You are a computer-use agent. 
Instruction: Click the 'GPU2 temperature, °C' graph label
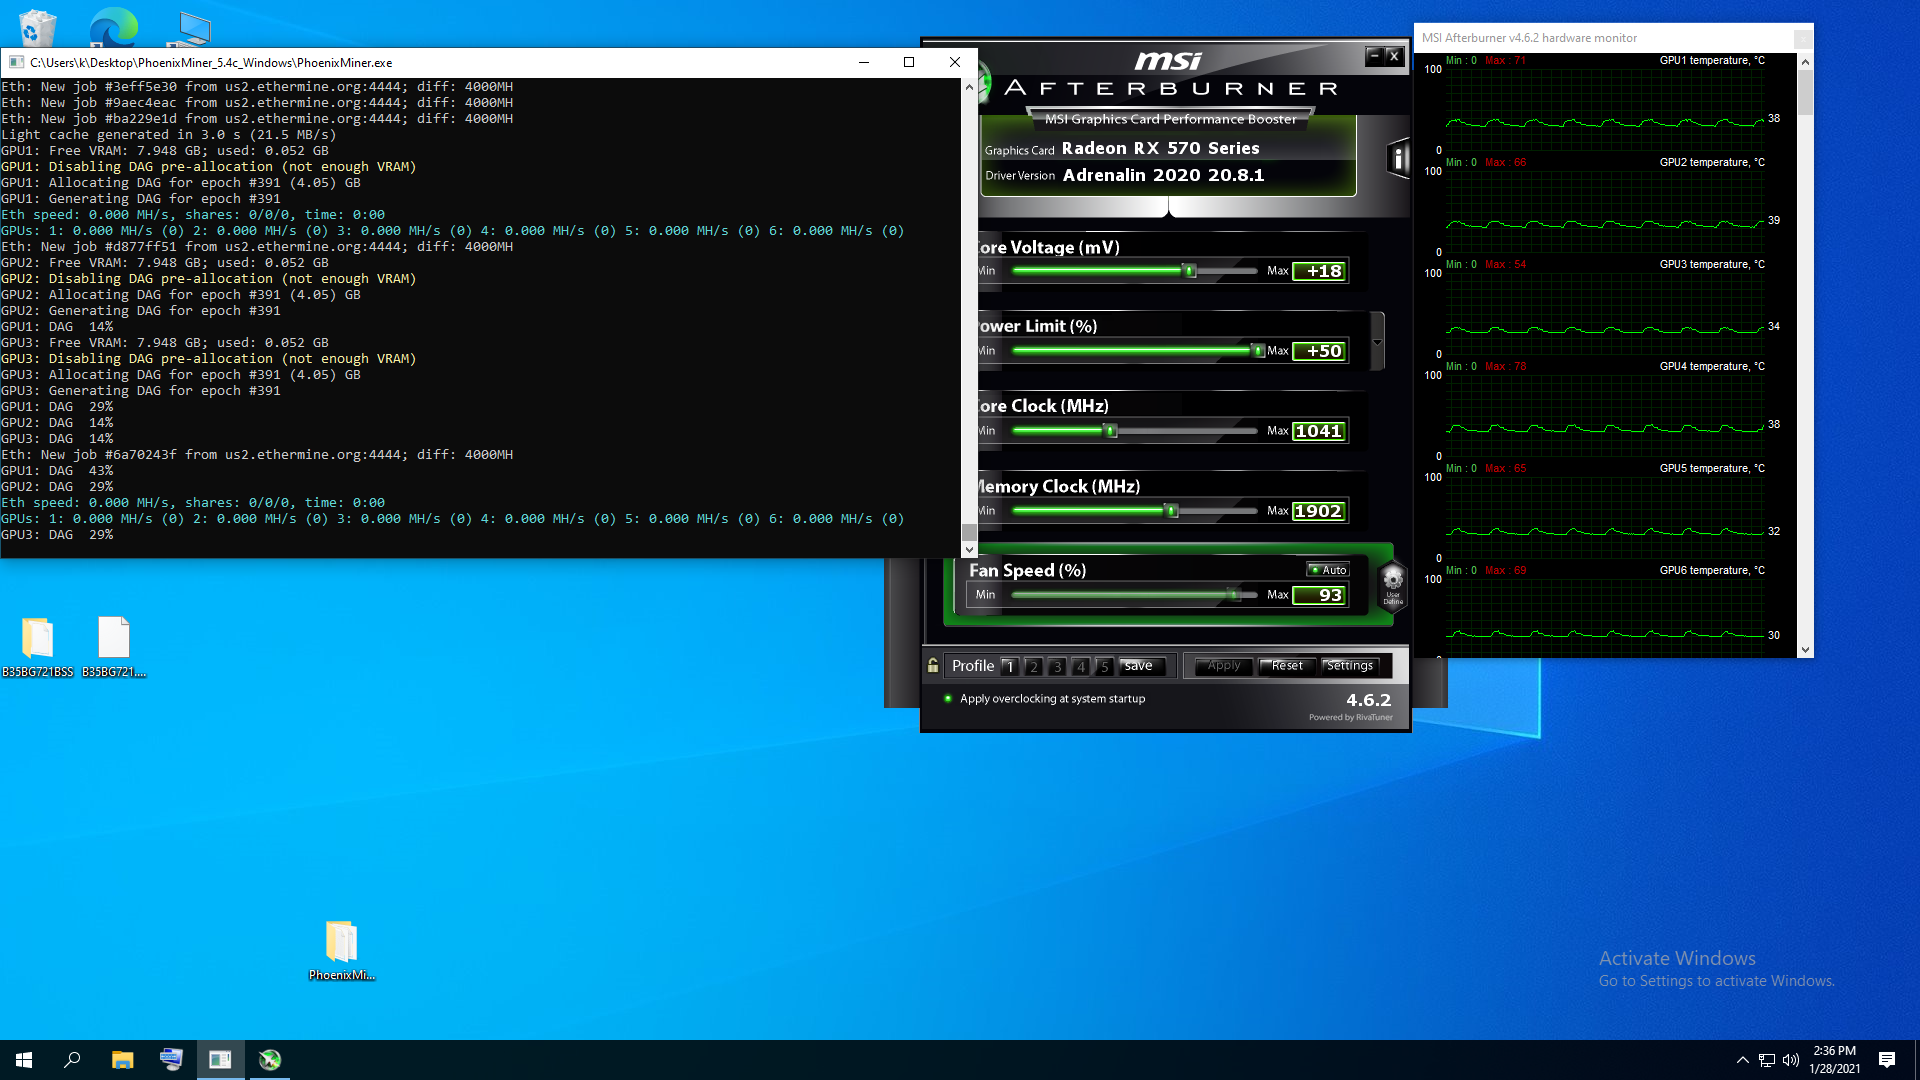[1712, 162]
